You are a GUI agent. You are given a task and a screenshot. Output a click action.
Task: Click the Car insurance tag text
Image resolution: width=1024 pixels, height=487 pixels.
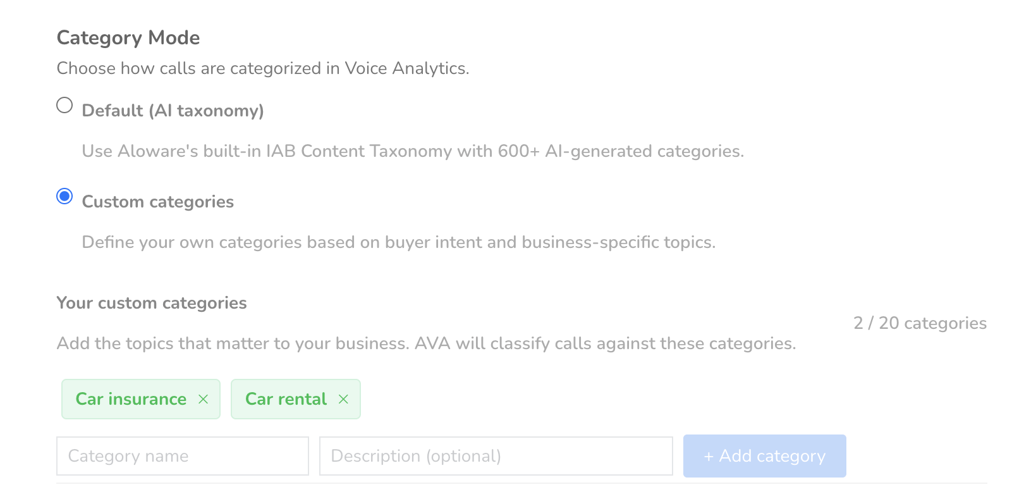click(x=131, y=399)
